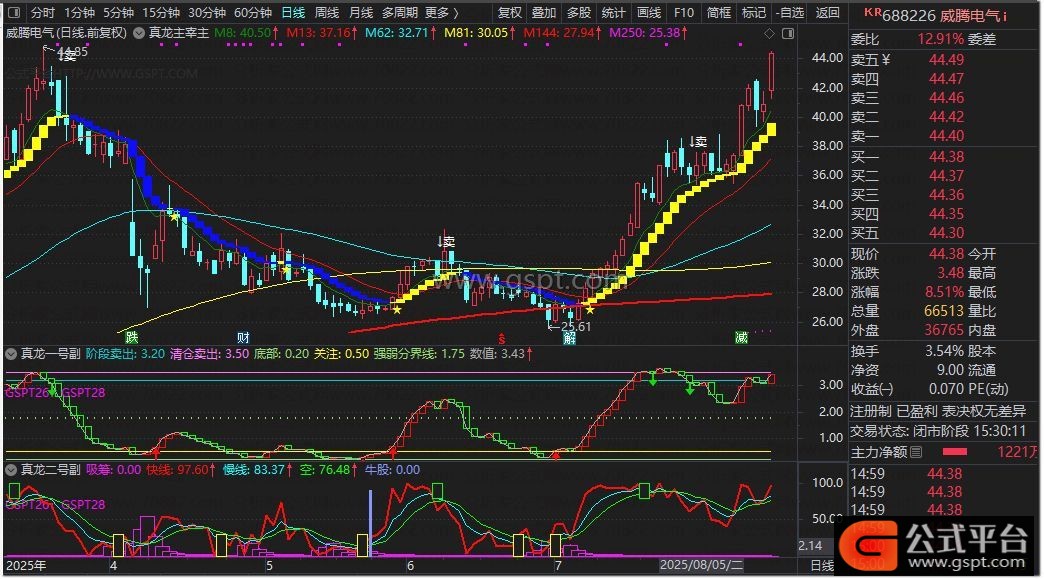Switch to 1分钟 chart period
This screenshot has height=579, width=1044.
click(x=79, y=13)
